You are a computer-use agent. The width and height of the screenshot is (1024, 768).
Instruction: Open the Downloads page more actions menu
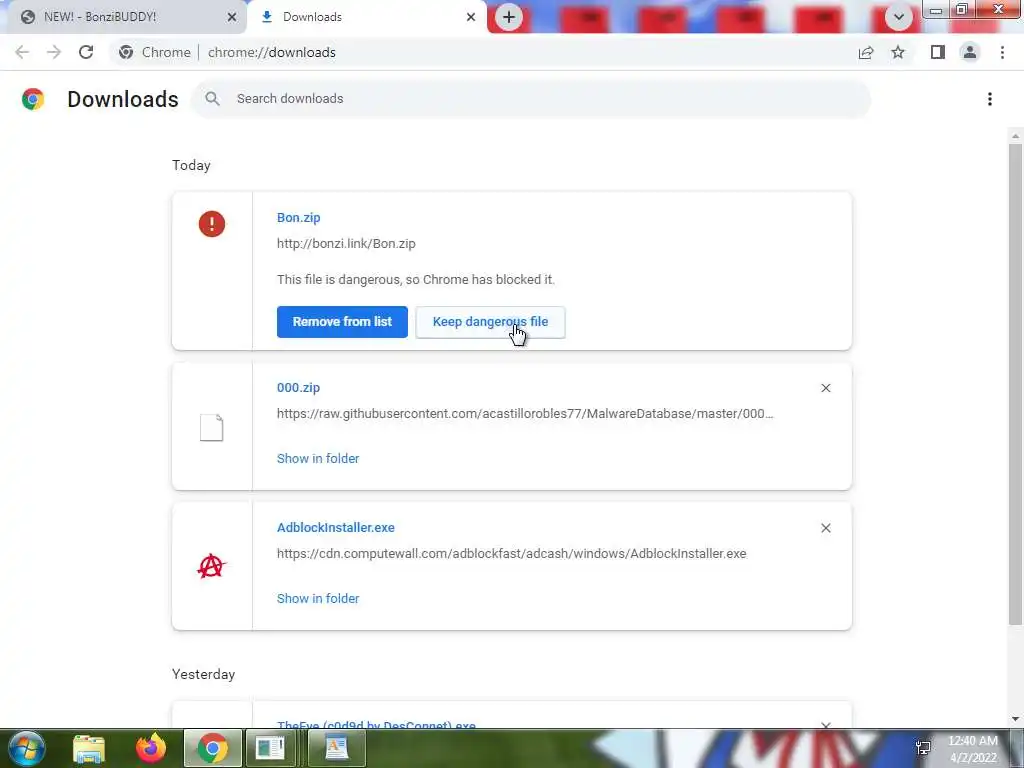pos(990,99)
